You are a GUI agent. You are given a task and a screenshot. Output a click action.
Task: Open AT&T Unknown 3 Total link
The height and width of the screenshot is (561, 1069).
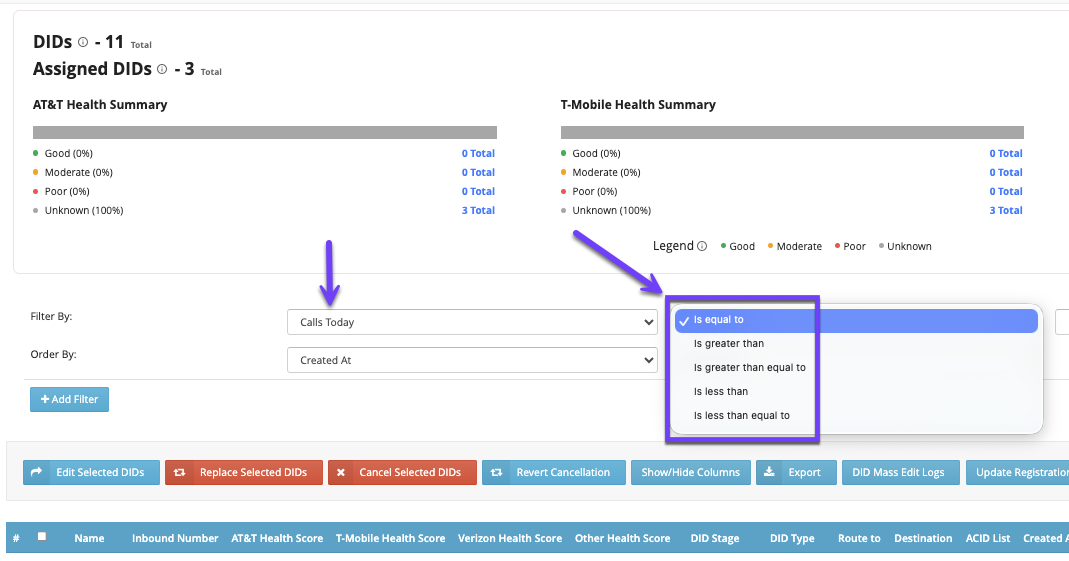pos(478,210)
